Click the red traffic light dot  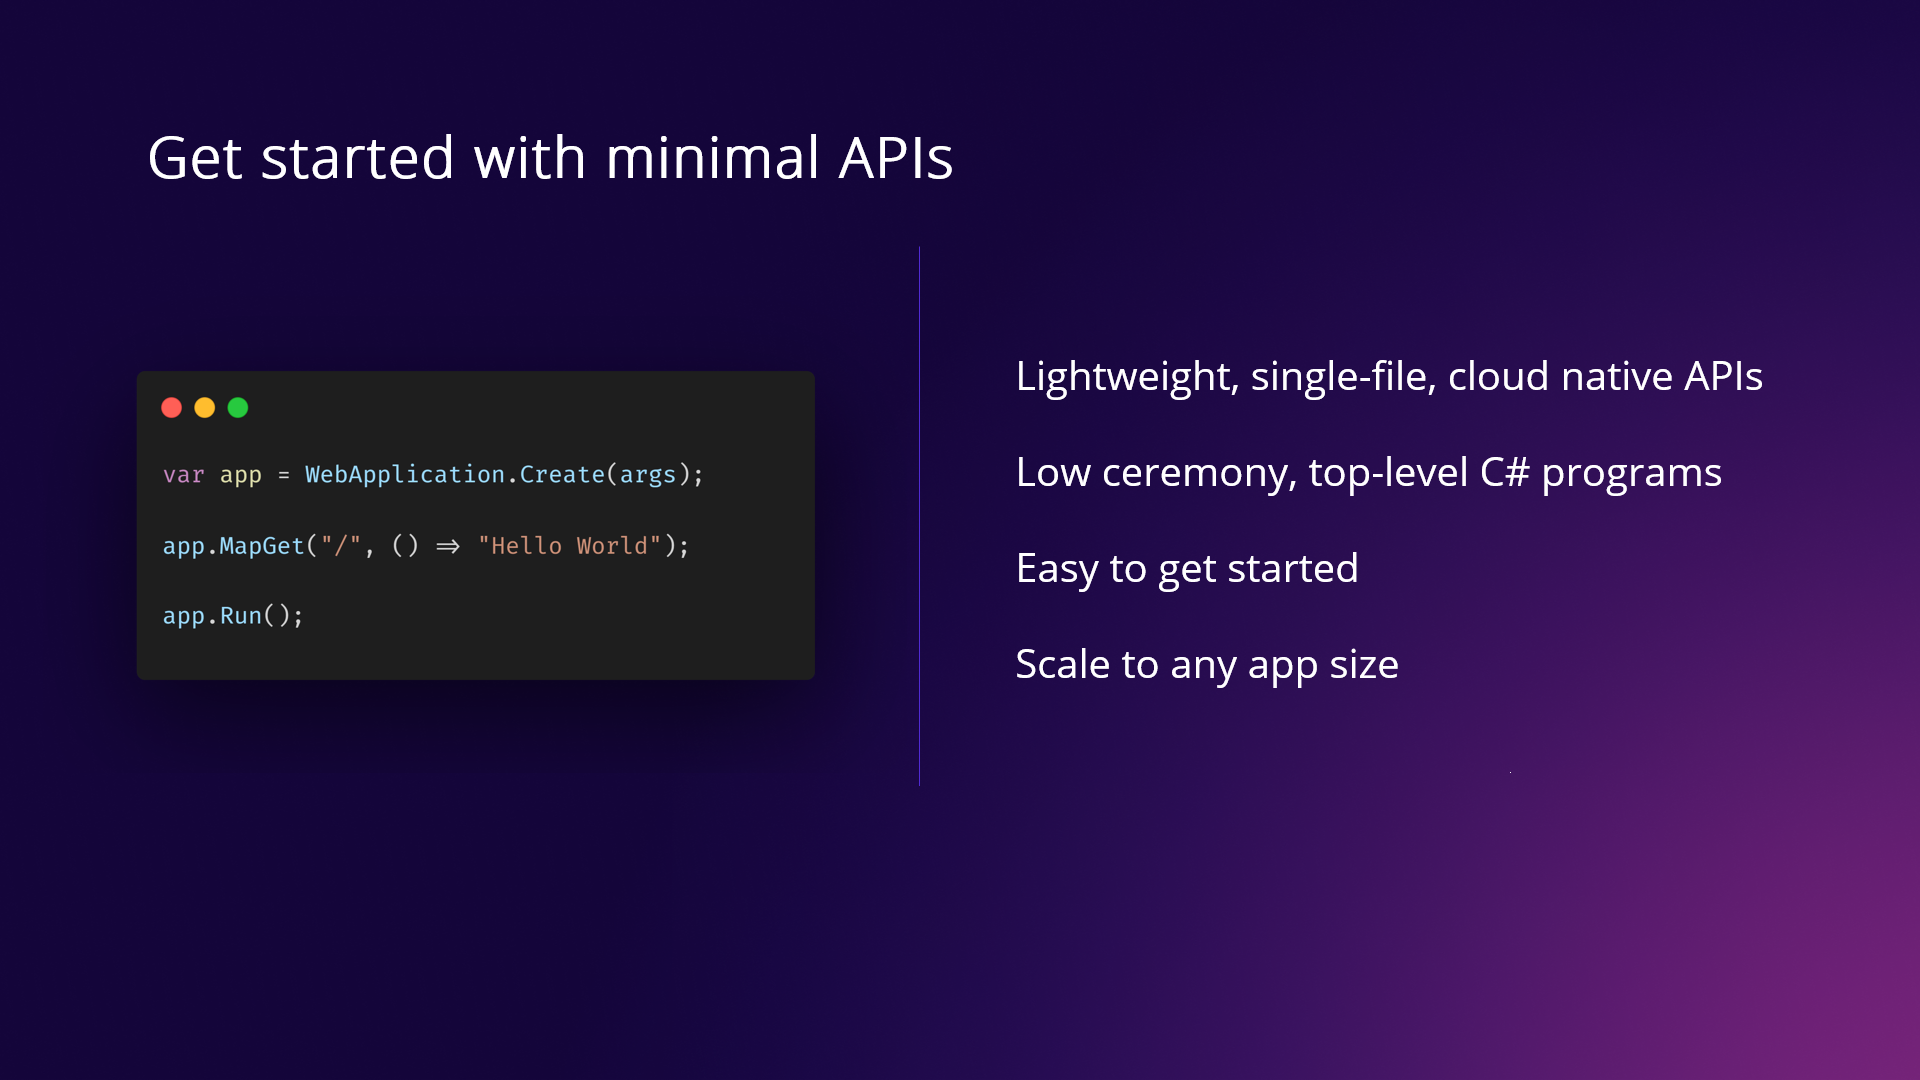point(172,408)
